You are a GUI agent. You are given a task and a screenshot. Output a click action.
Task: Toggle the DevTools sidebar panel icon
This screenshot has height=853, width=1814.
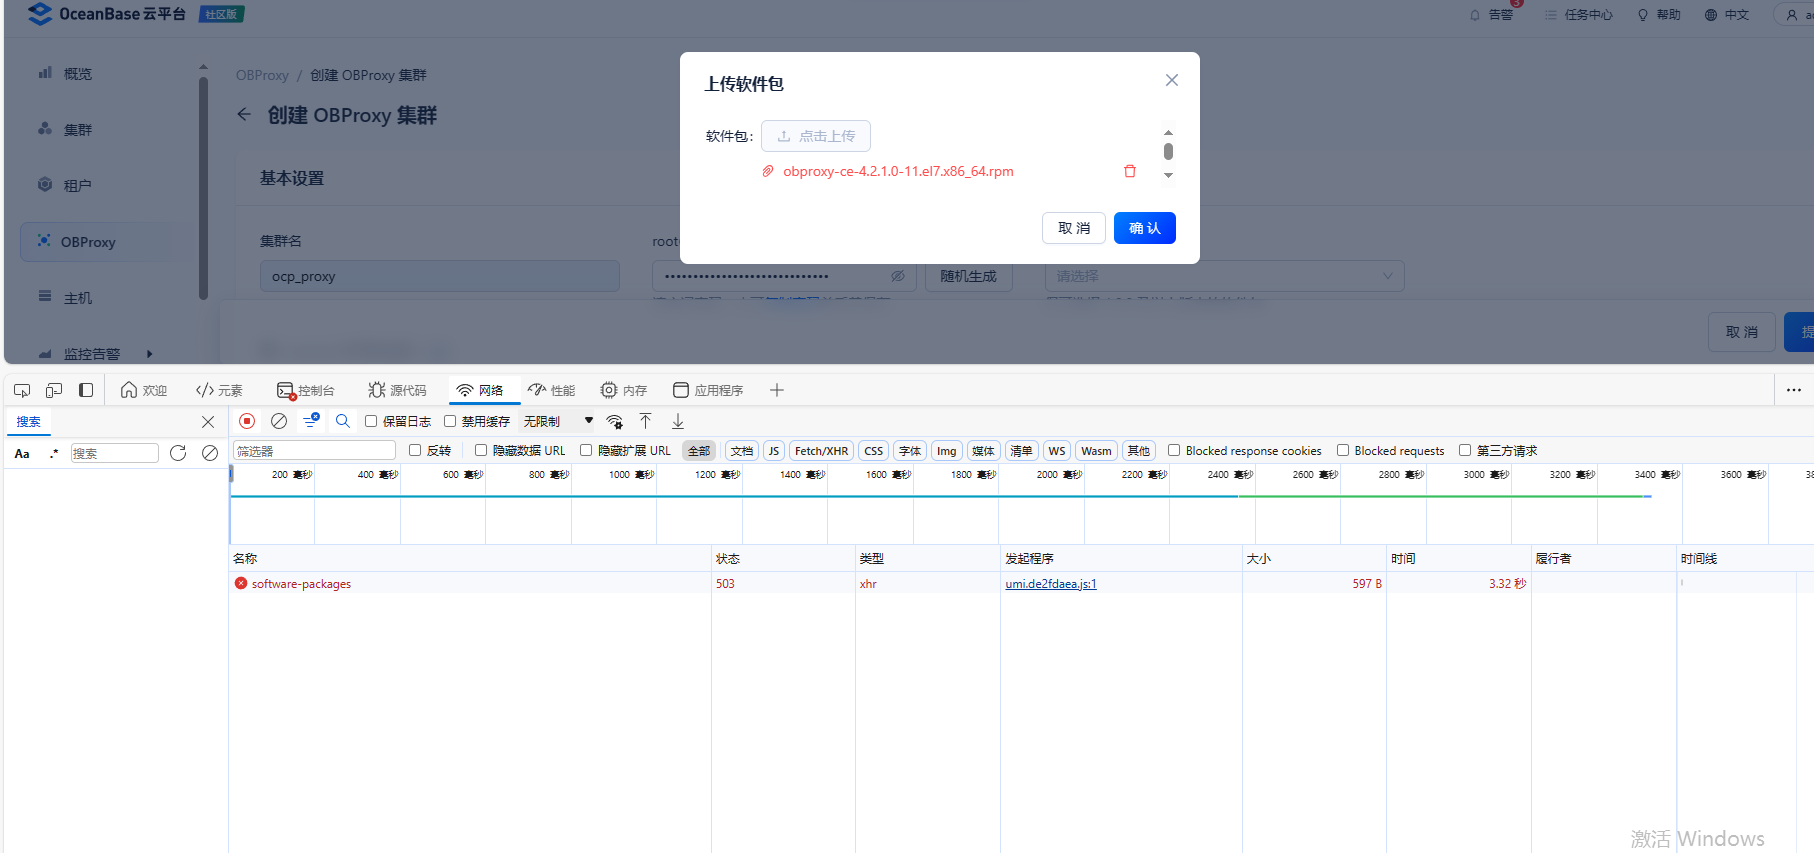86,390
